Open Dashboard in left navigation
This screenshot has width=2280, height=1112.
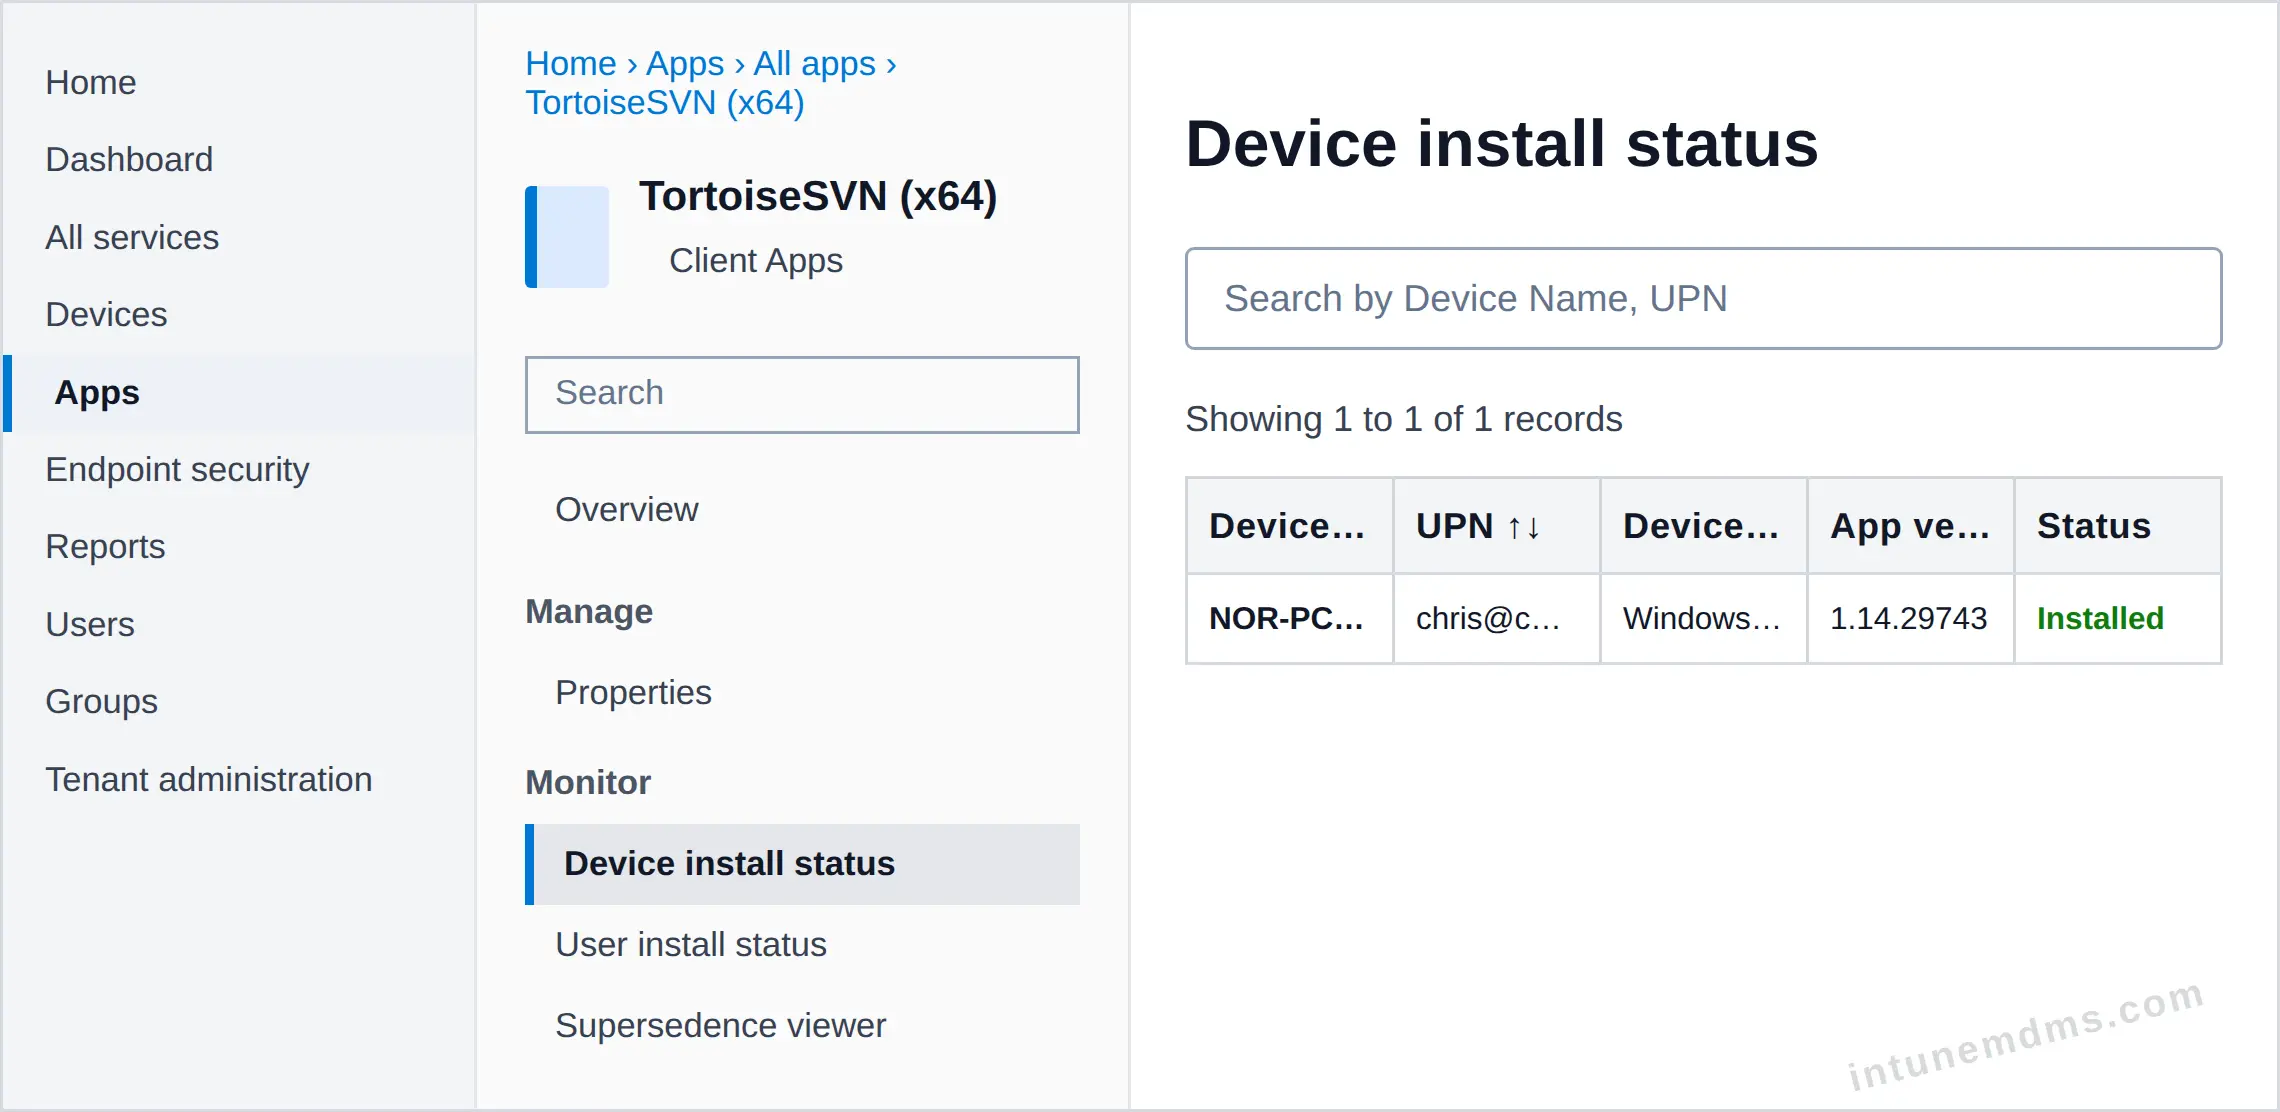pos(129,159)
